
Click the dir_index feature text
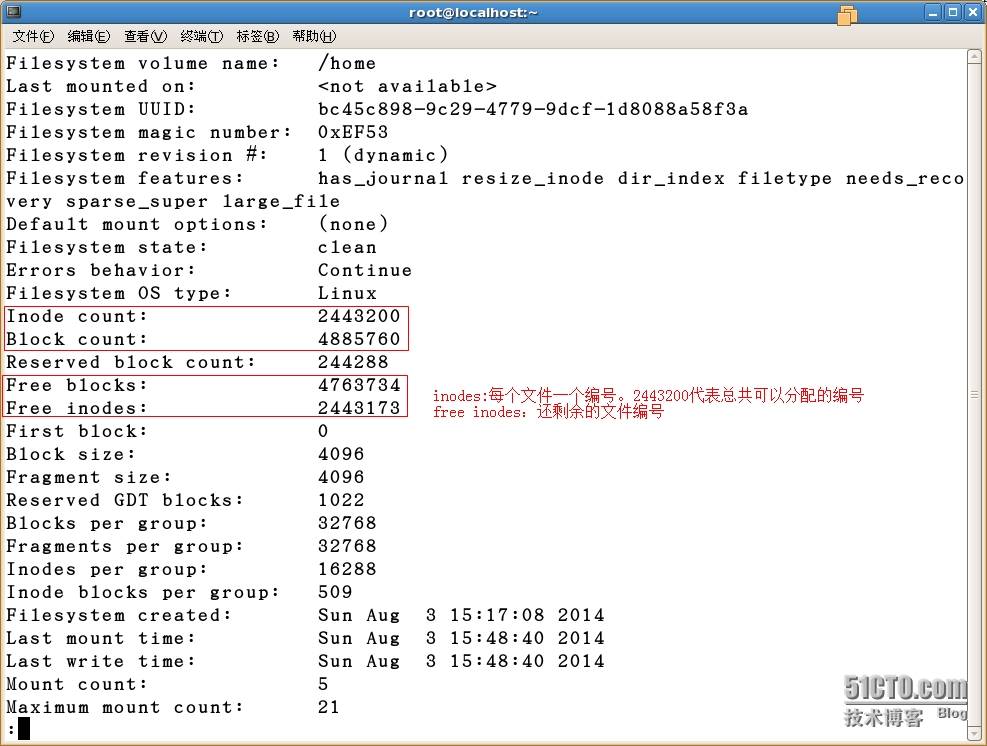pyautogui.click(x=671, y=179)
